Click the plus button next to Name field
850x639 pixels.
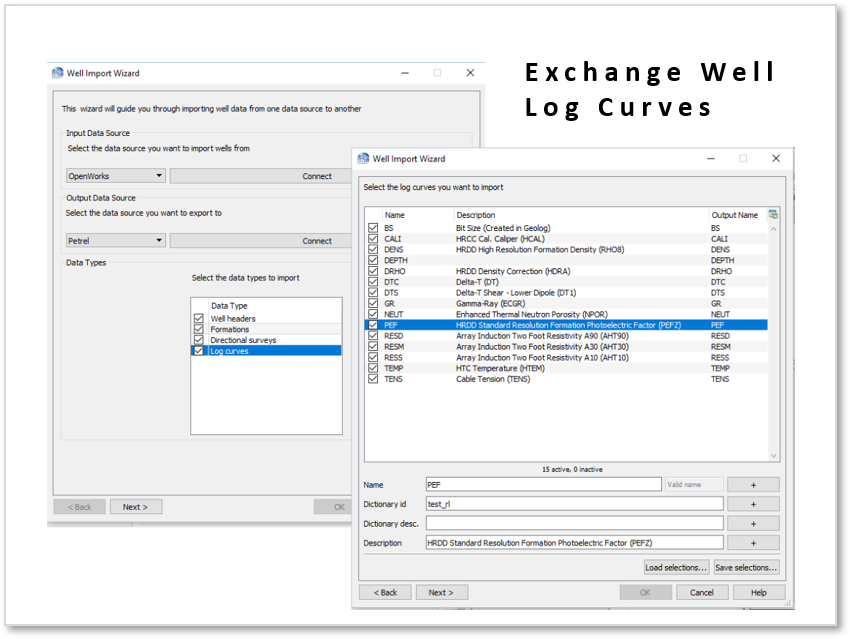pos(753,484)
